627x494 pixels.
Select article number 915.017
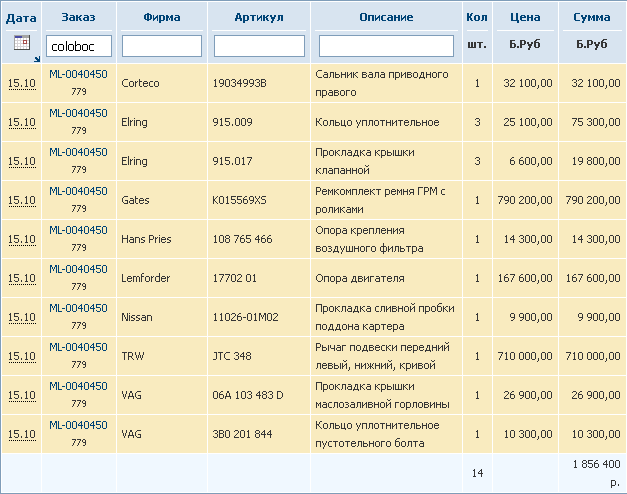click(x=232, y=161)
